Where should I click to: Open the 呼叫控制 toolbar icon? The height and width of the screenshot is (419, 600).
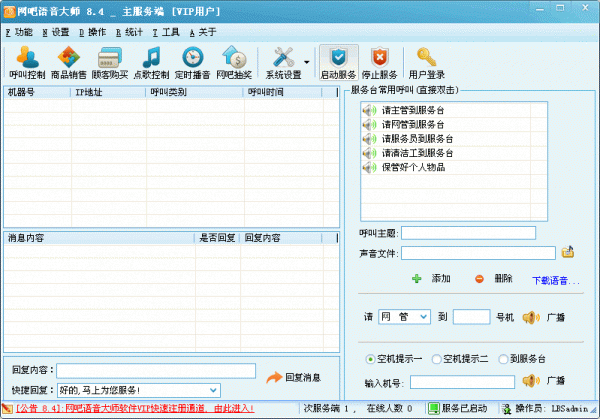point(28,62)
